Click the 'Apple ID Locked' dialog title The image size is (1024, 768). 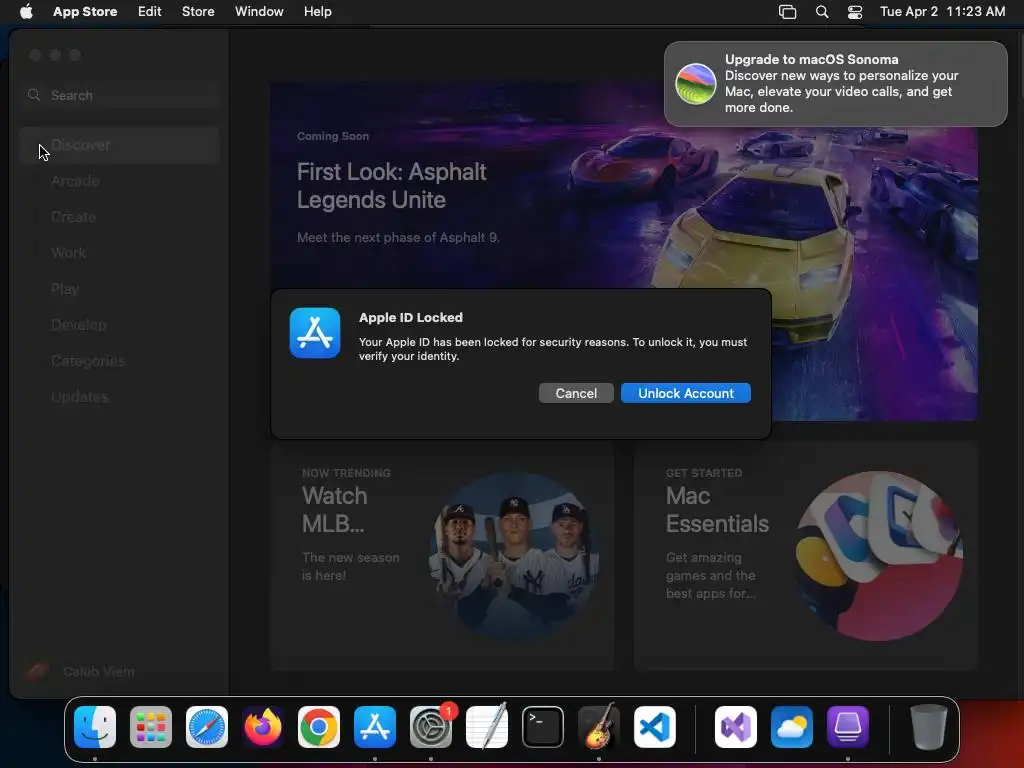click(x=411, y=317)
